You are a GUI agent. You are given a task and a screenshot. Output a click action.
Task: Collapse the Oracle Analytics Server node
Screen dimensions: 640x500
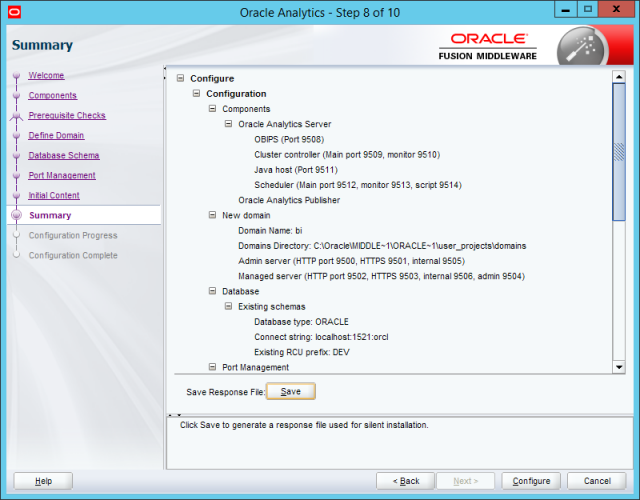pos(228,124)
